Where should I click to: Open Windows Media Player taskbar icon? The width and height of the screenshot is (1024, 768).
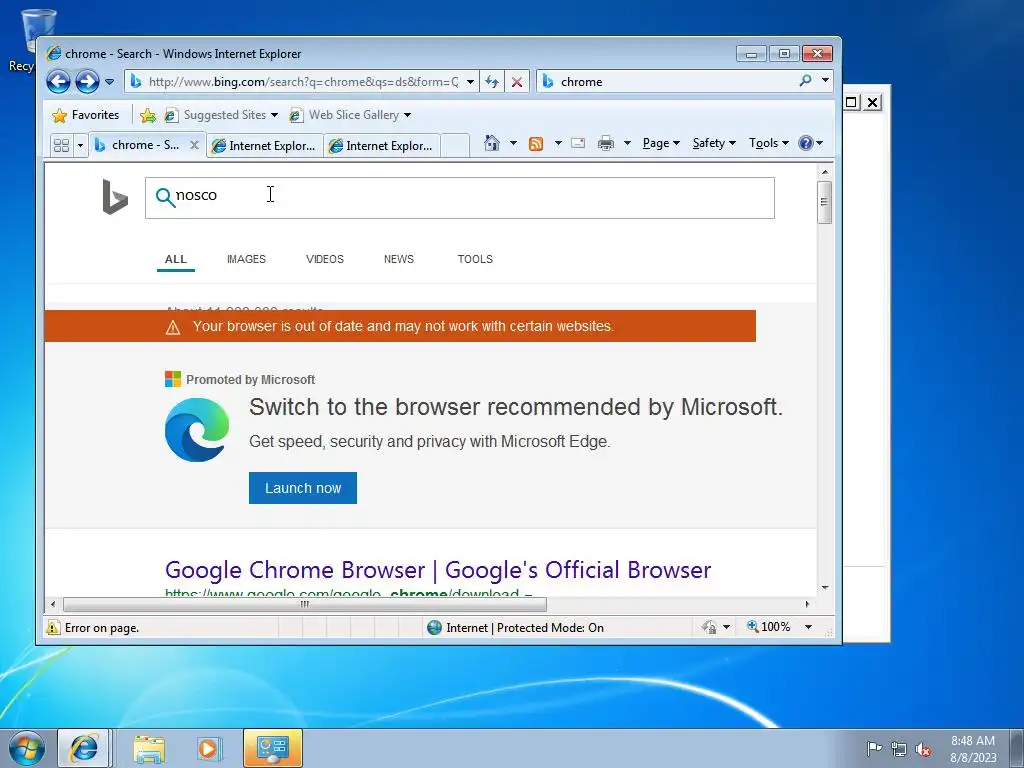(x=209, y=748)
